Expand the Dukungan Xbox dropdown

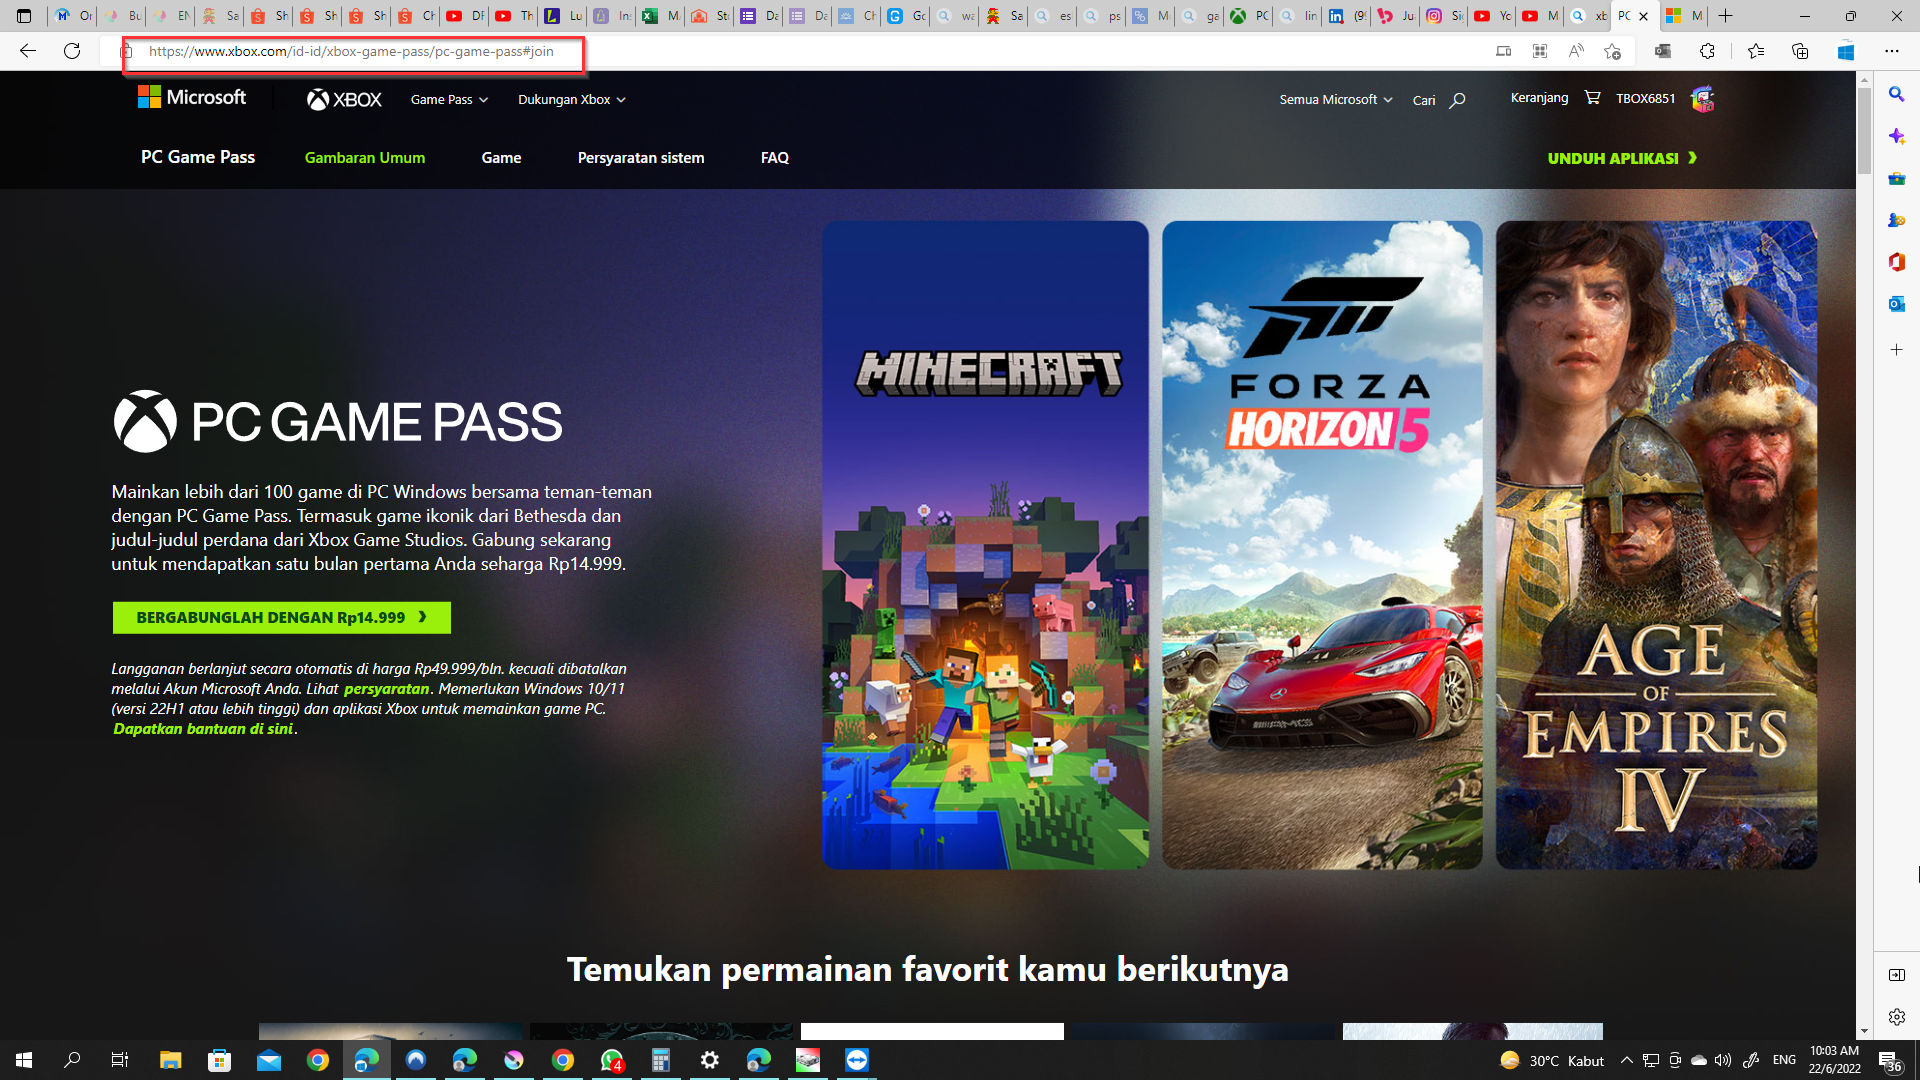(571, 99)
